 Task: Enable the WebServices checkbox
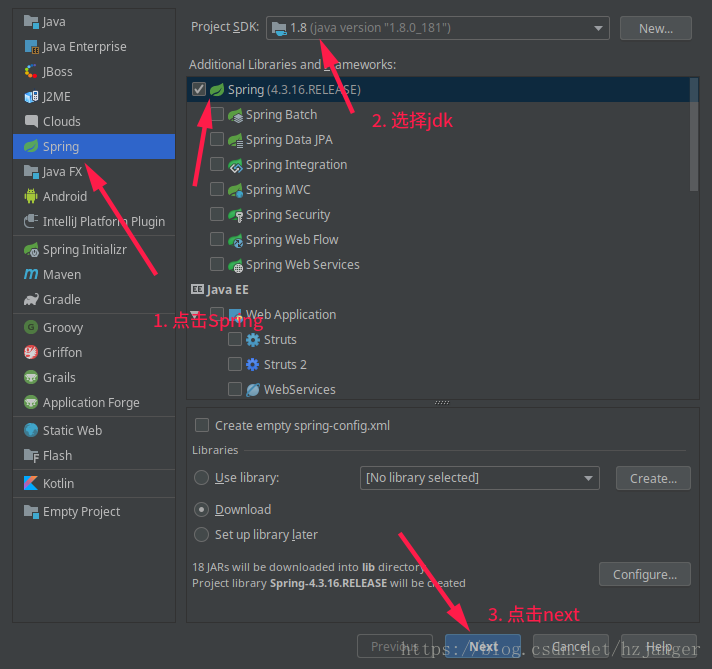235,389
